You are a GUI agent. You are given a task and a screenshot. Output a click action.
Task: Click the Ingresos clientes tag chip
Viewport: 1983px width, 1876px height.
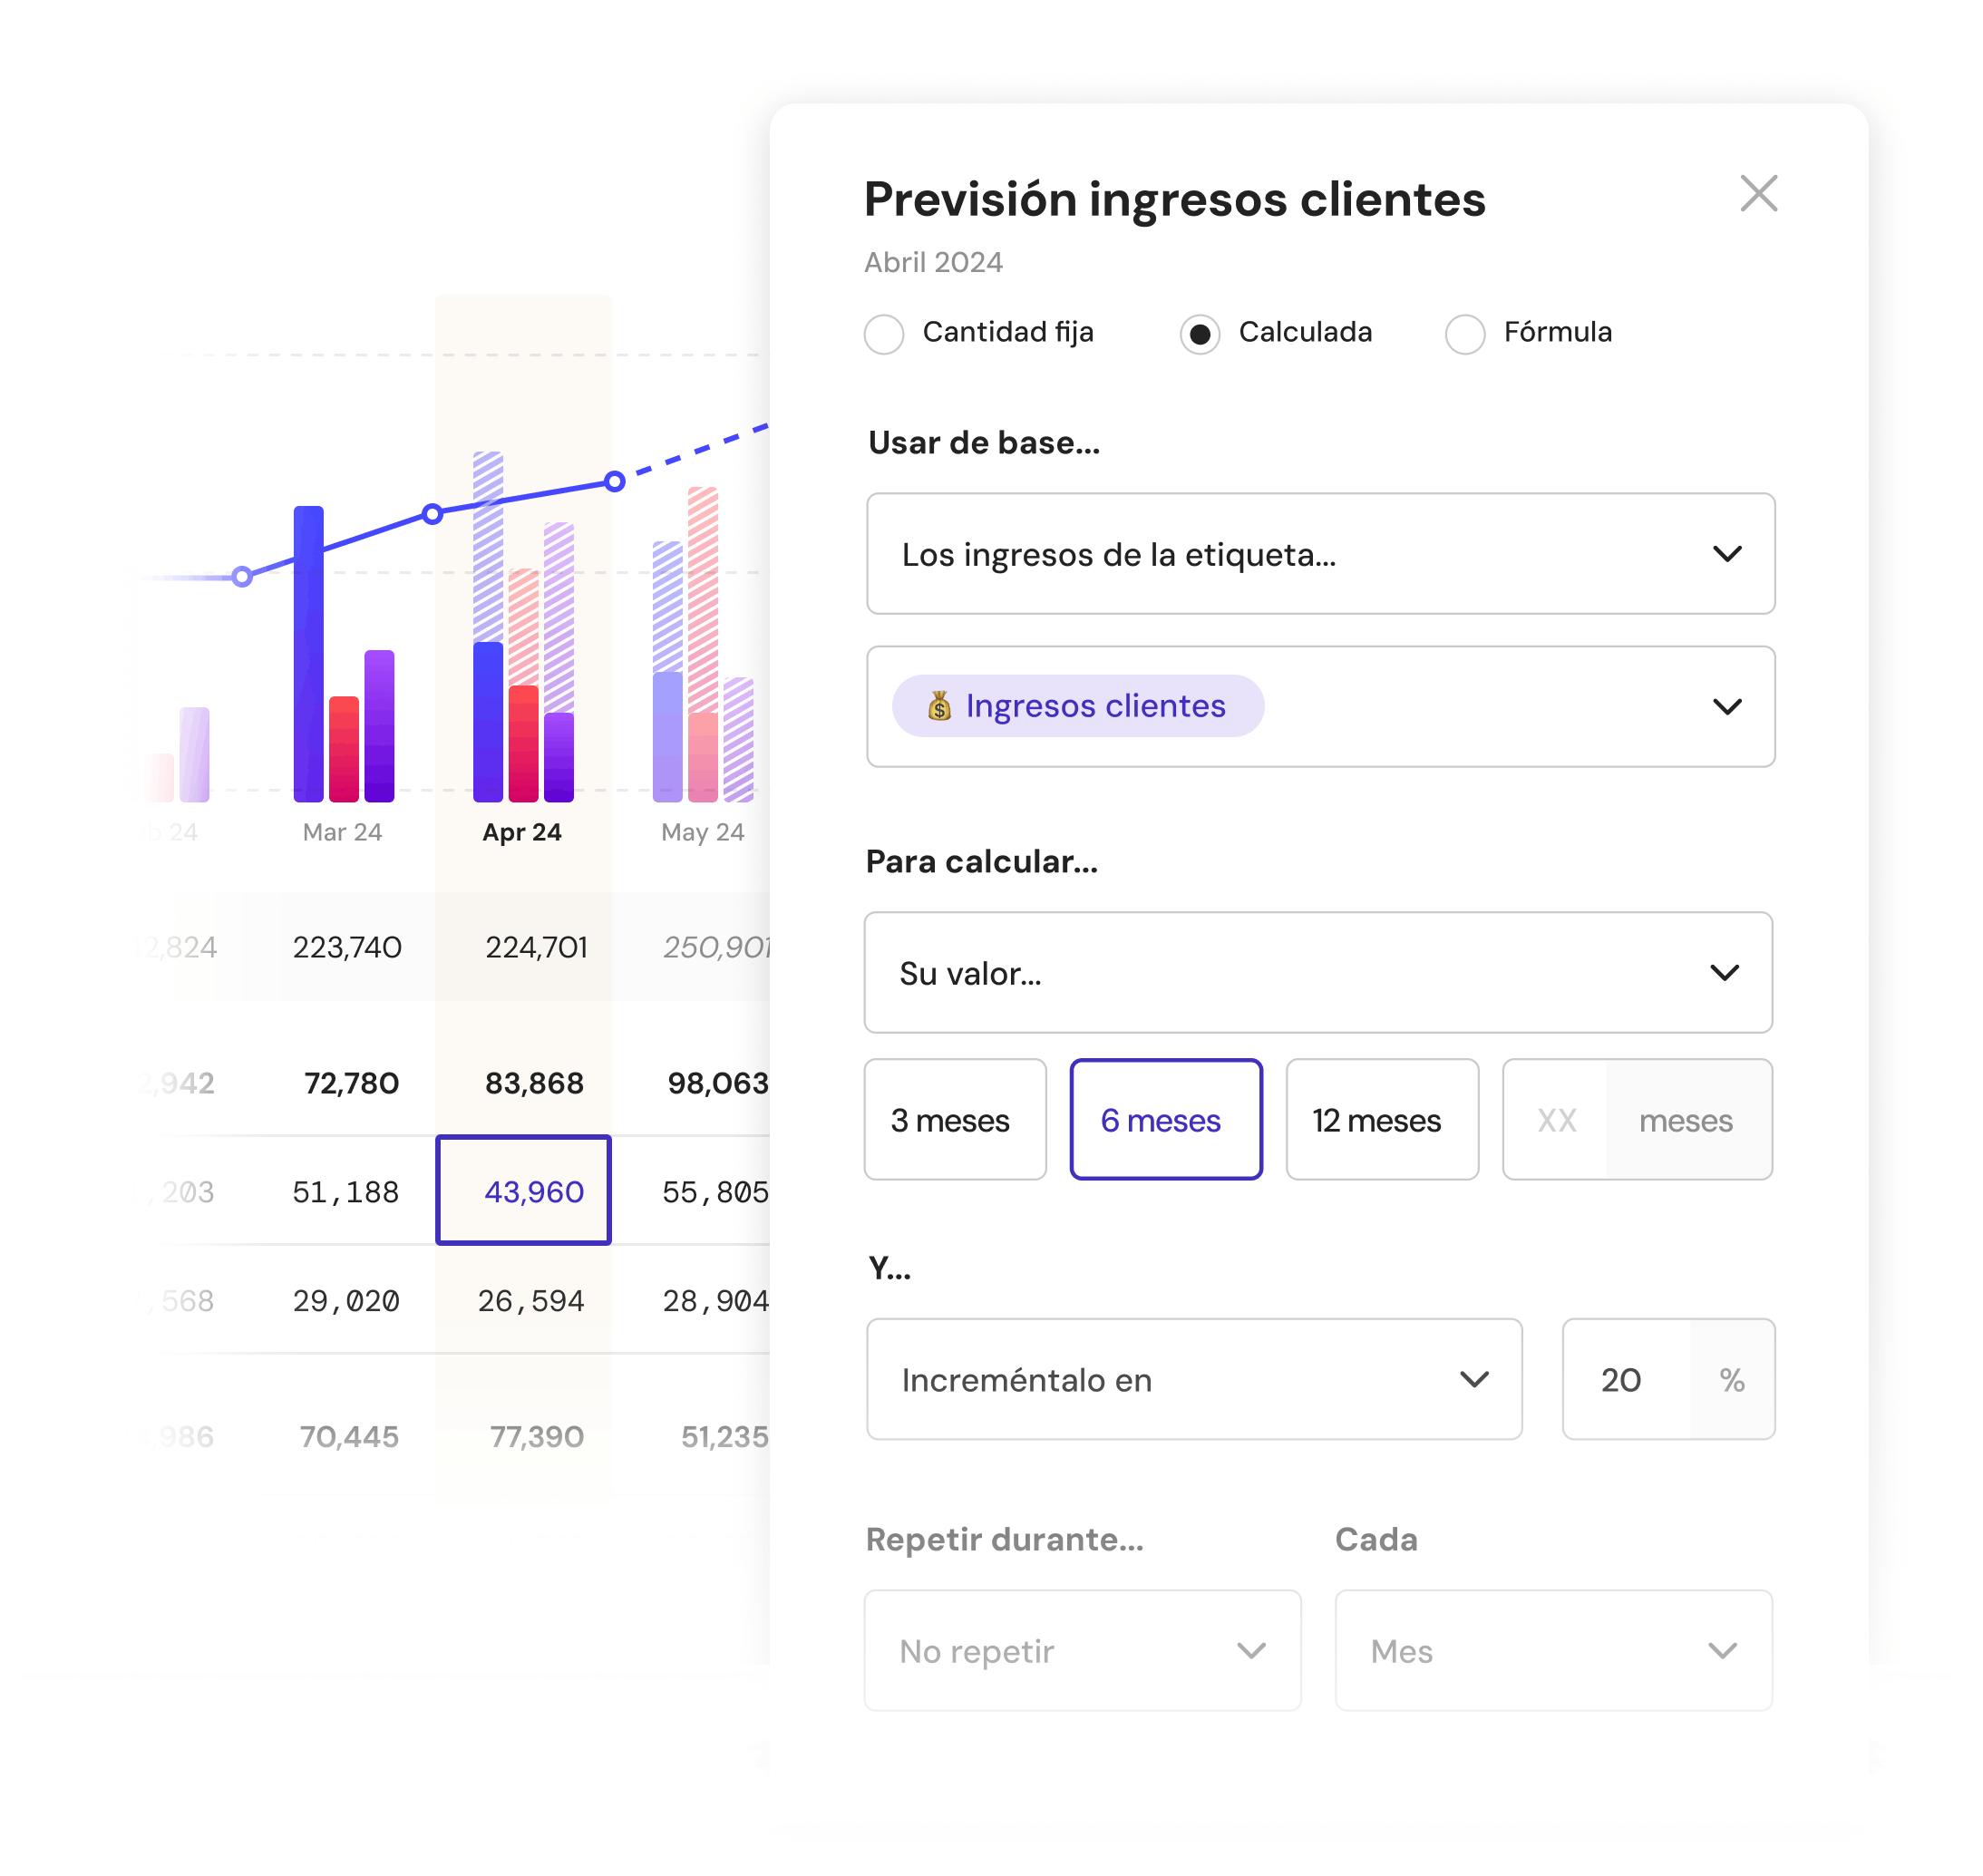[1077, 706]
